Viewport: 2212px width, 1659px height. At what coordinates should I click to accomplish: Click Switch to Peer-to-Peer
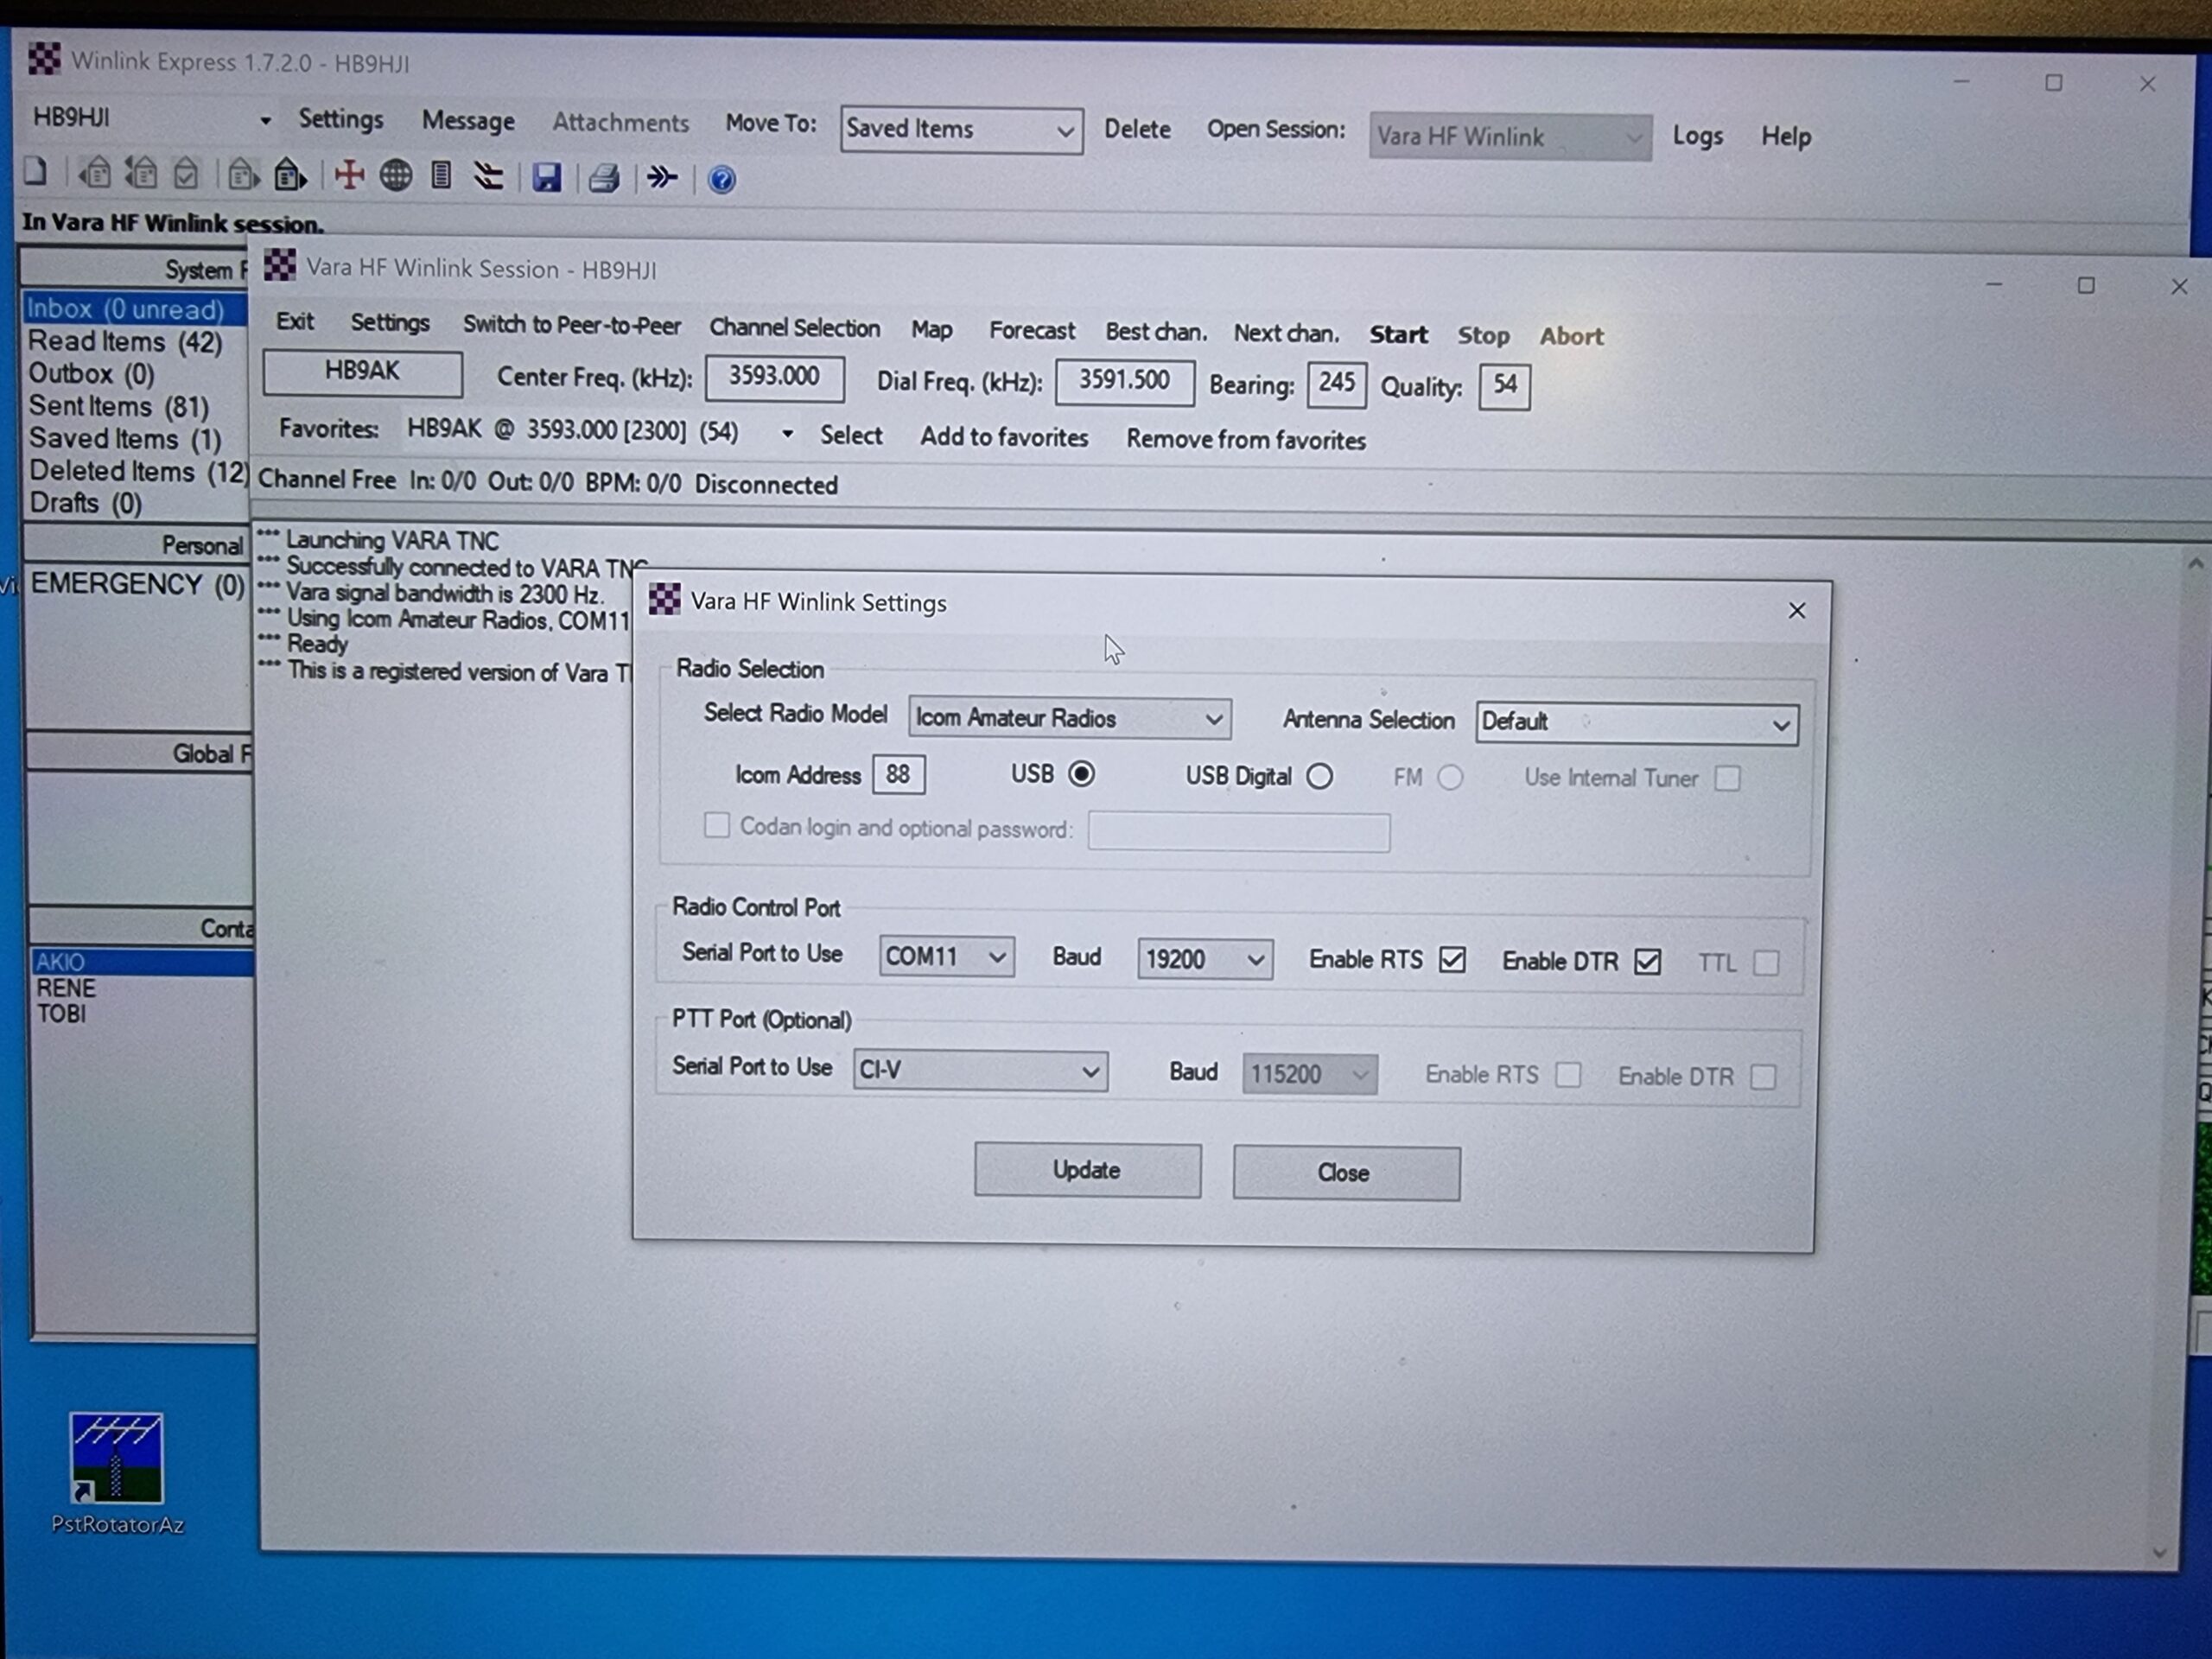pyautogui.click(x=571, y=325)
